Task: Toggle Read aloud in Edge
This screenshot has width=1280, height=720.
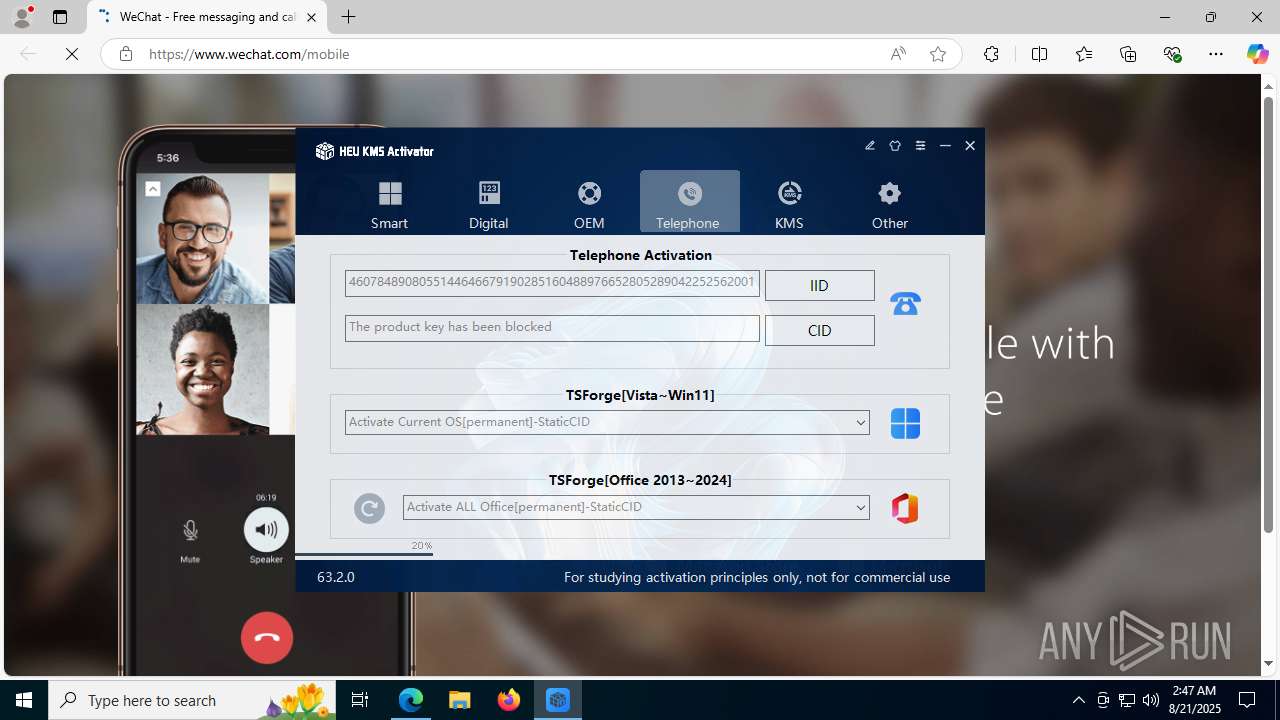Action: pos(898,54)
